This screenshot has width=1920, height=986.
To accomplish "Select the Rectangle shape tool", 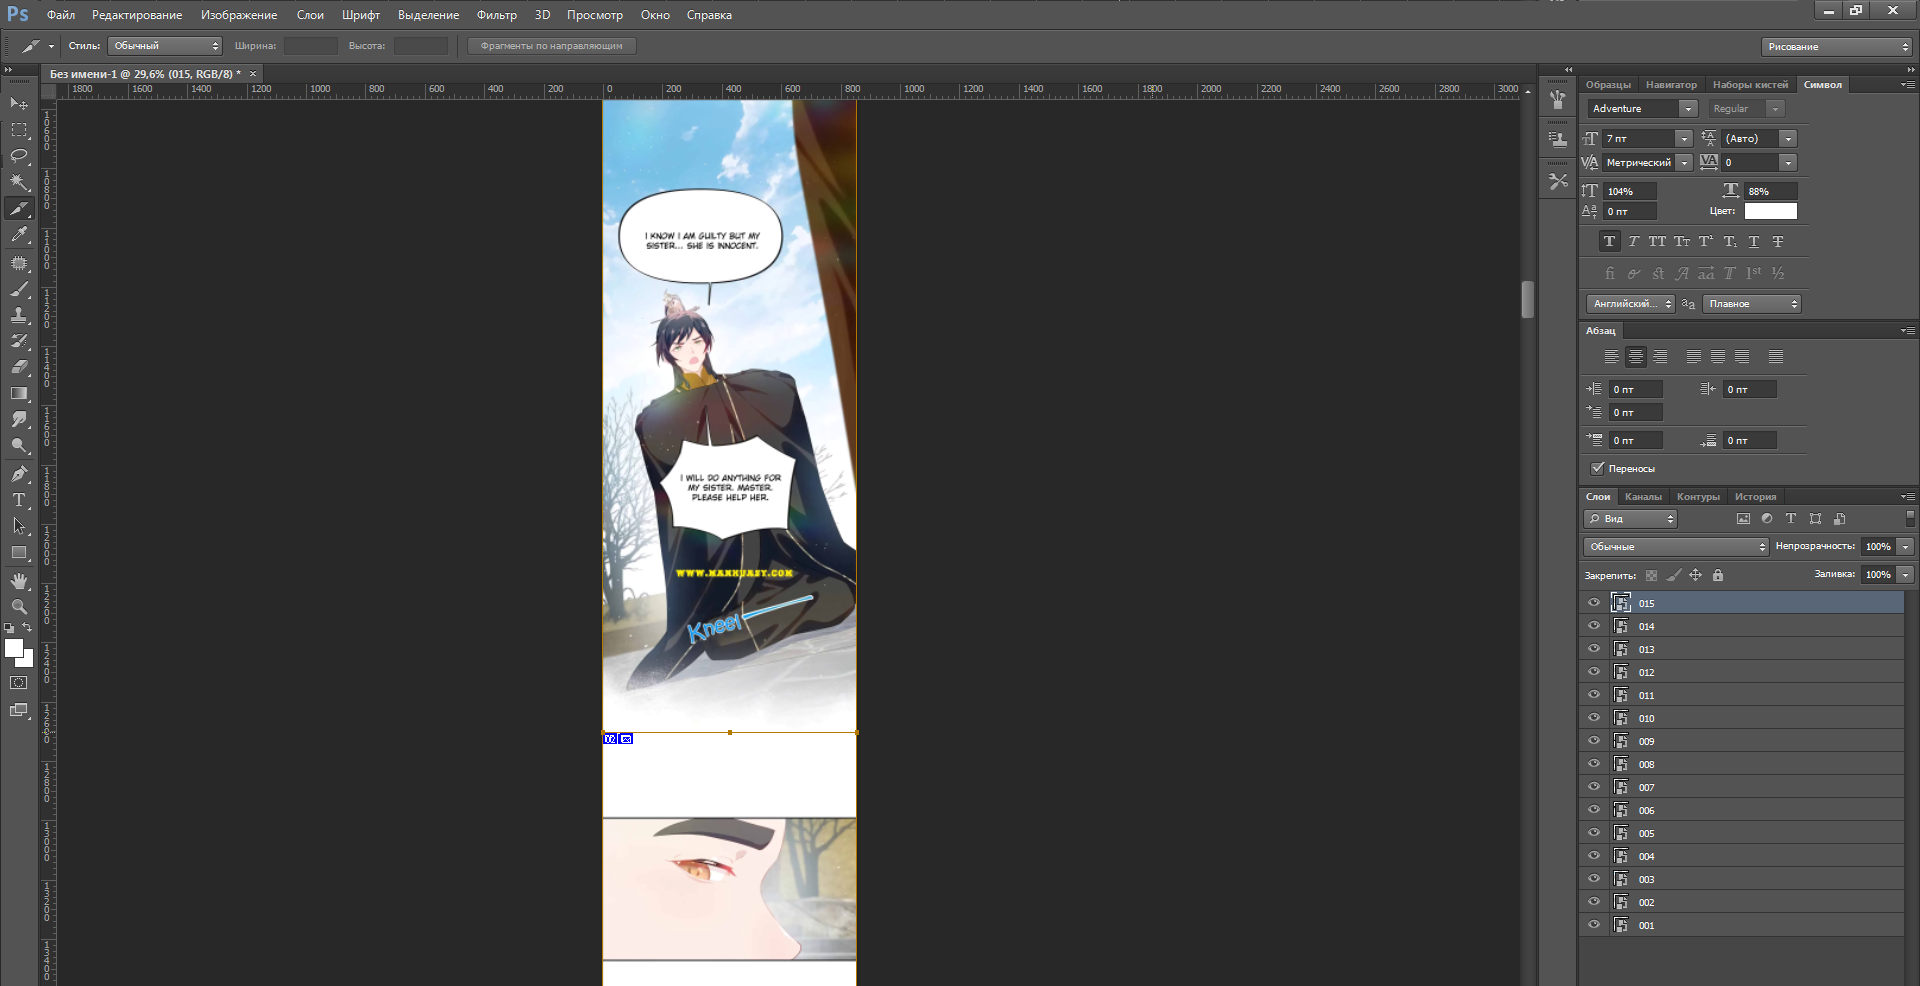I will (19, 552).
